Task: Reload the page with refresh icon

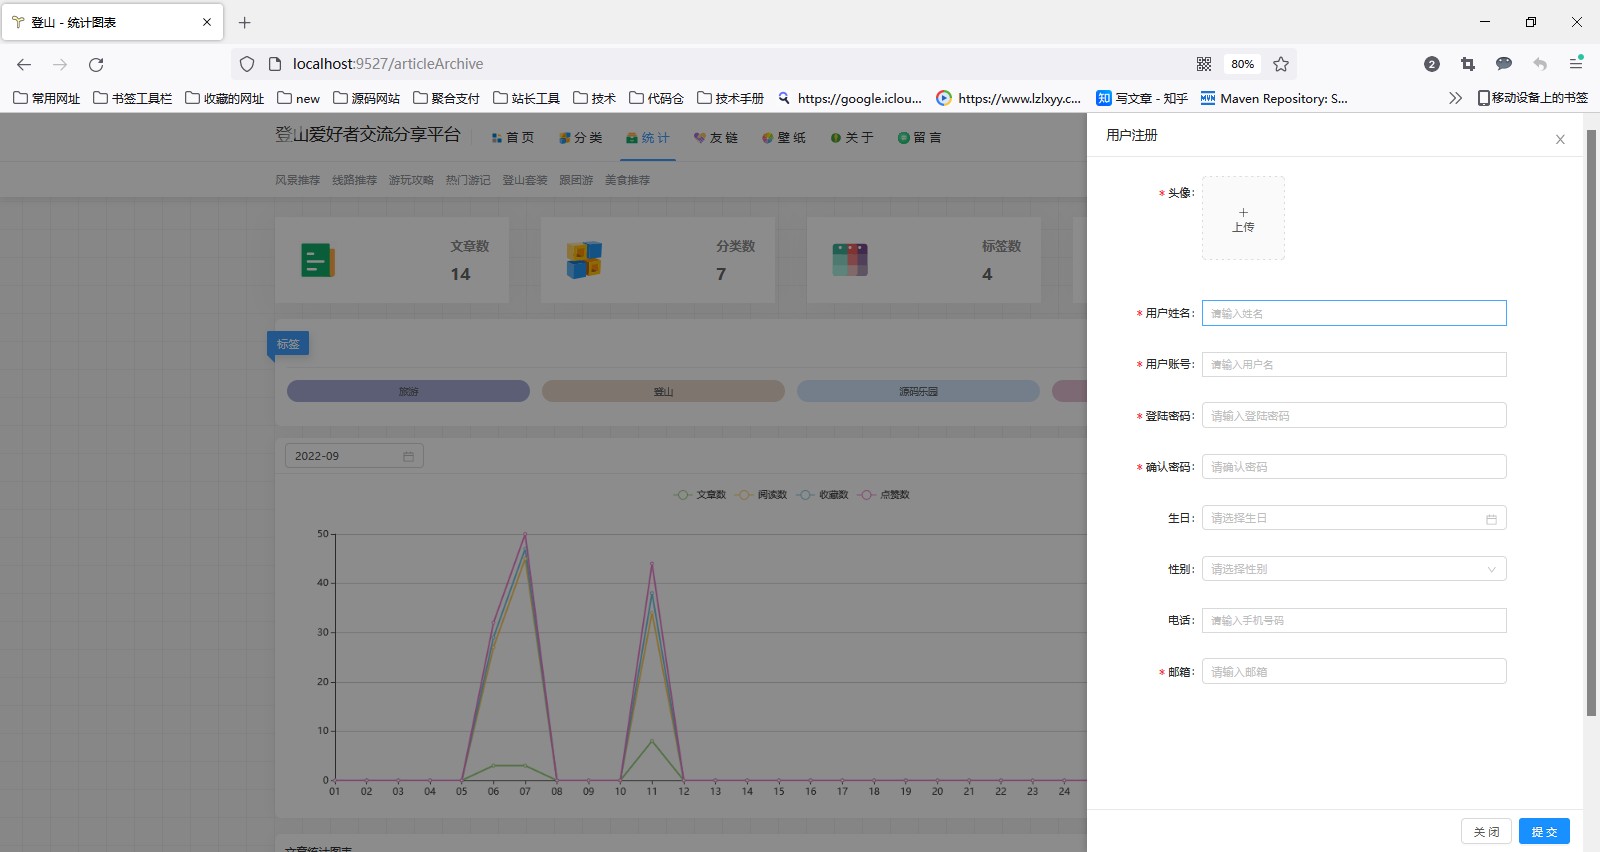Action: point(96,64)
